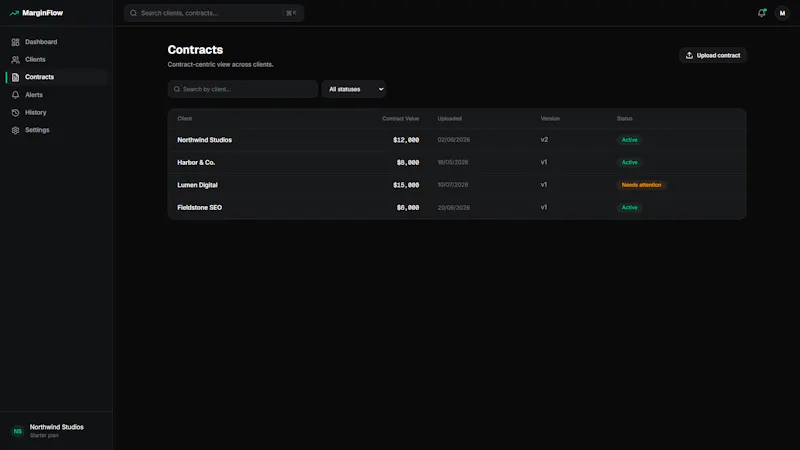Image resolution: width=800 pixels, height=450 pixels.
Task: Focus the Search by client field
Action: click(242, 89)
